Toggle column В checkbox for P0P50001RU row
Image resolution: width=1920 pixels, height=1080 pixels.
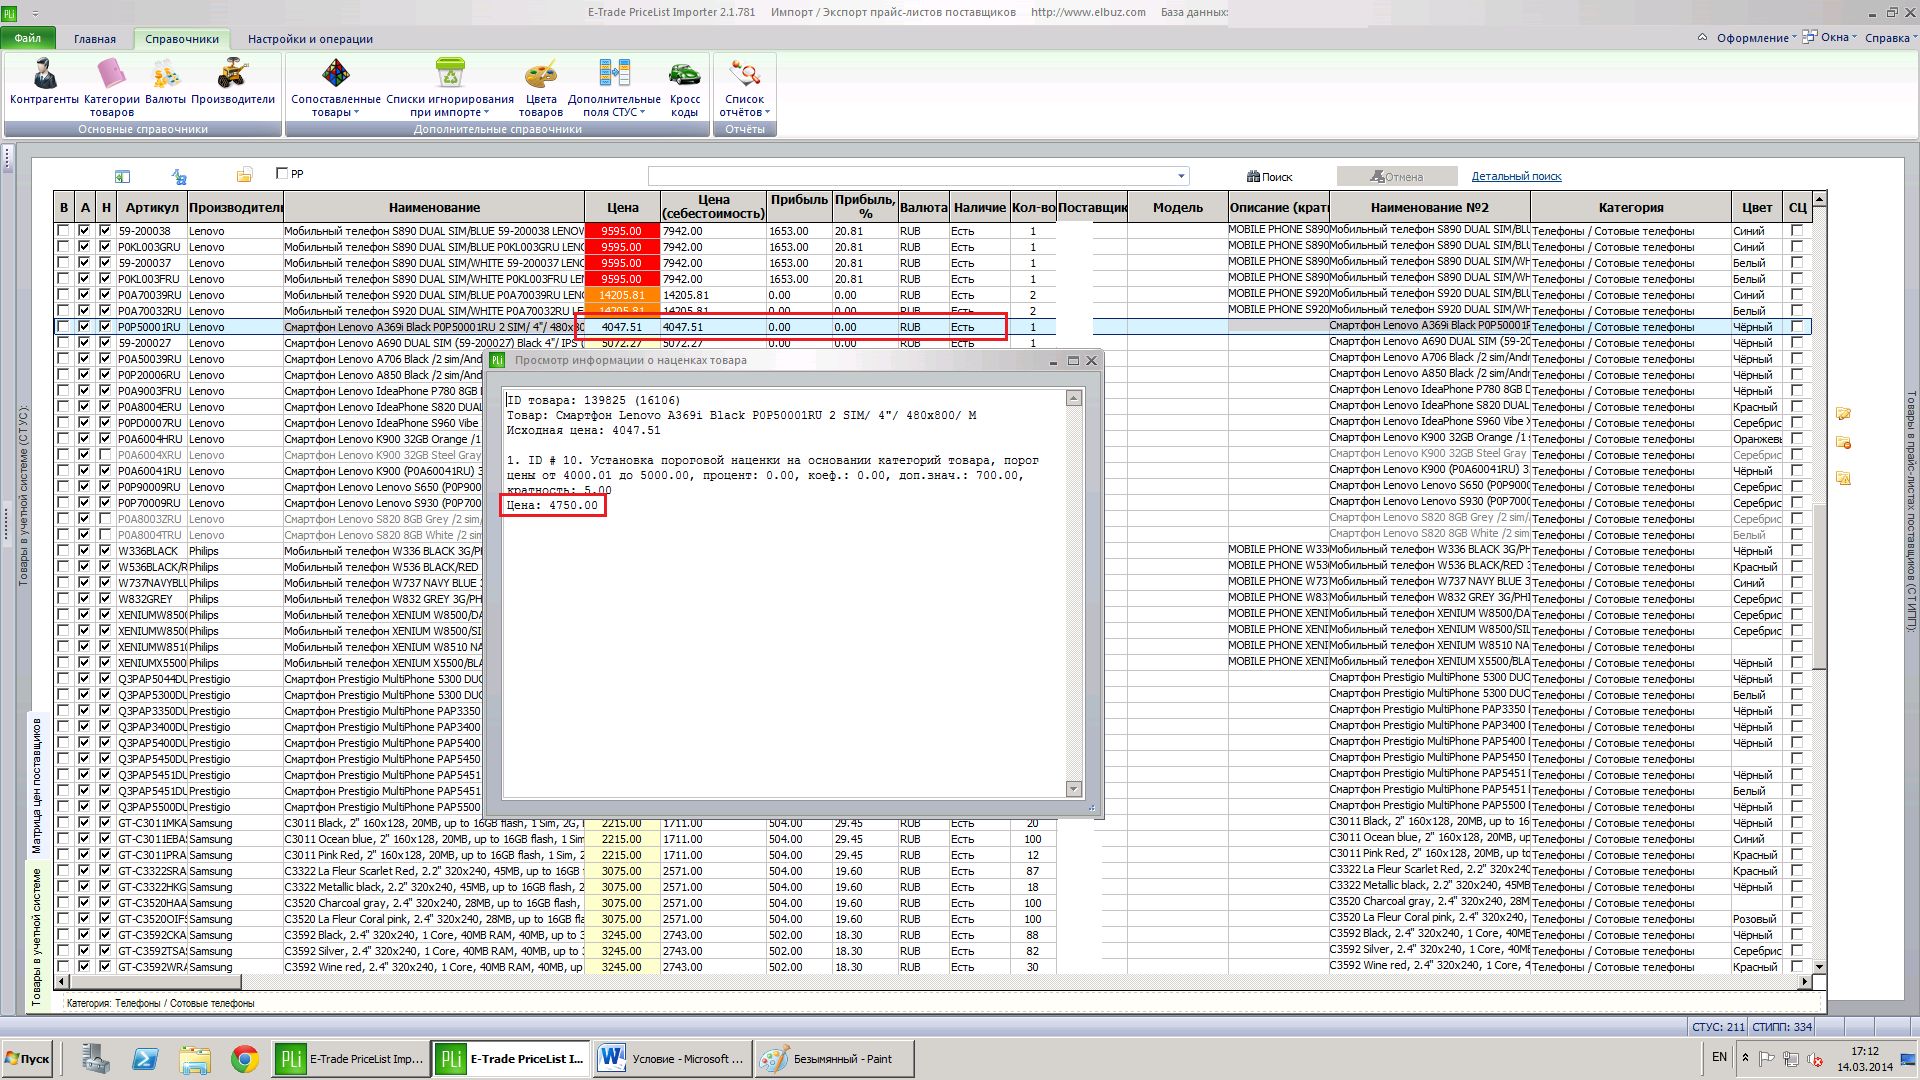tap(64, 327)
